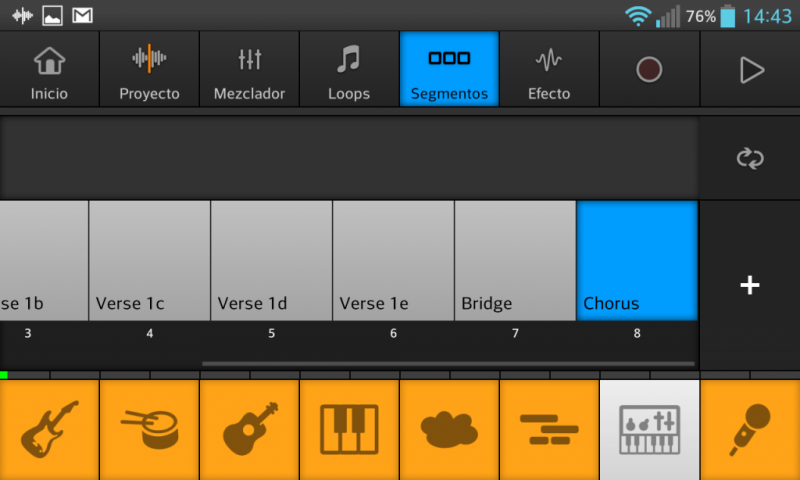Viewport: 800px width, 480px height.
Task: Choose the microphone vocal track
Action: (750, 429)
